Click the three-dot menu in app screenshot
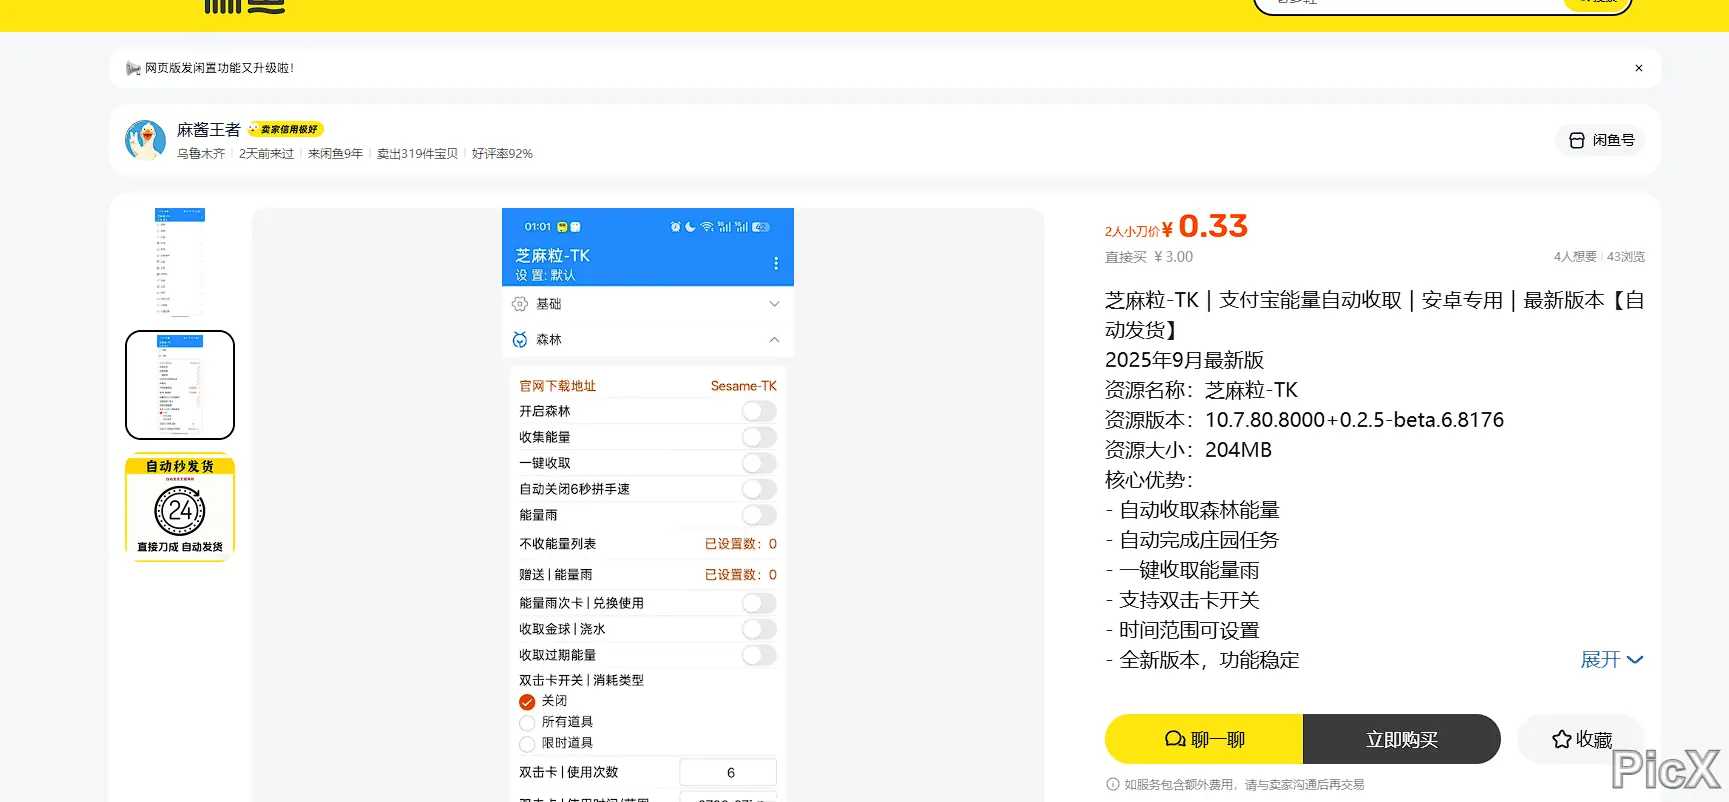1729x802 pixels. coord(776,263)
